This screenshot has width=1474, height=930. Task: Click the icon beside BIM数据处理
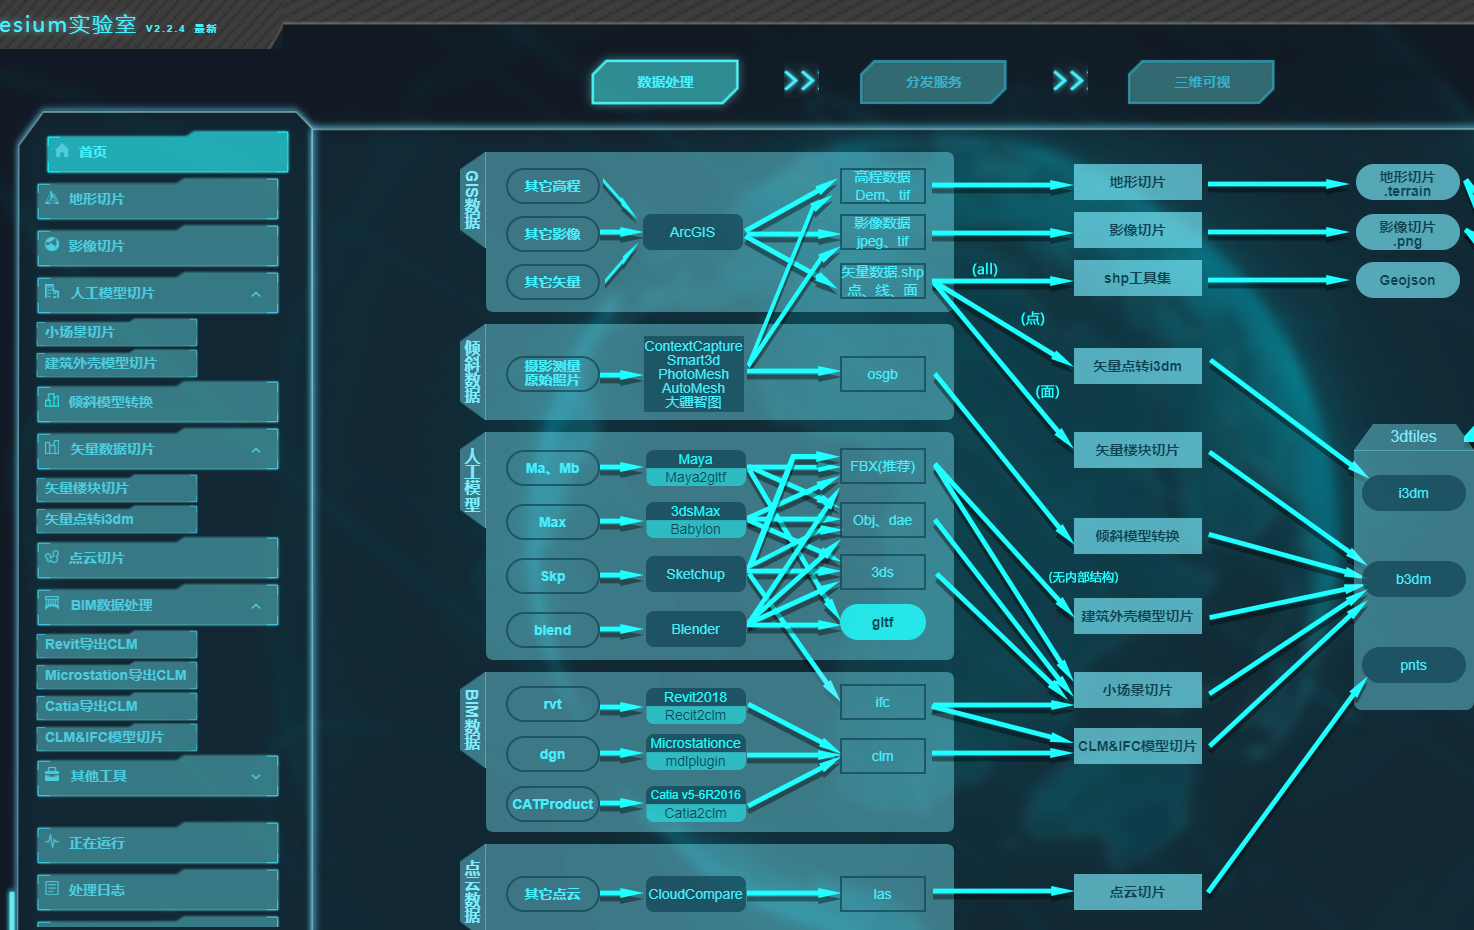52,604
